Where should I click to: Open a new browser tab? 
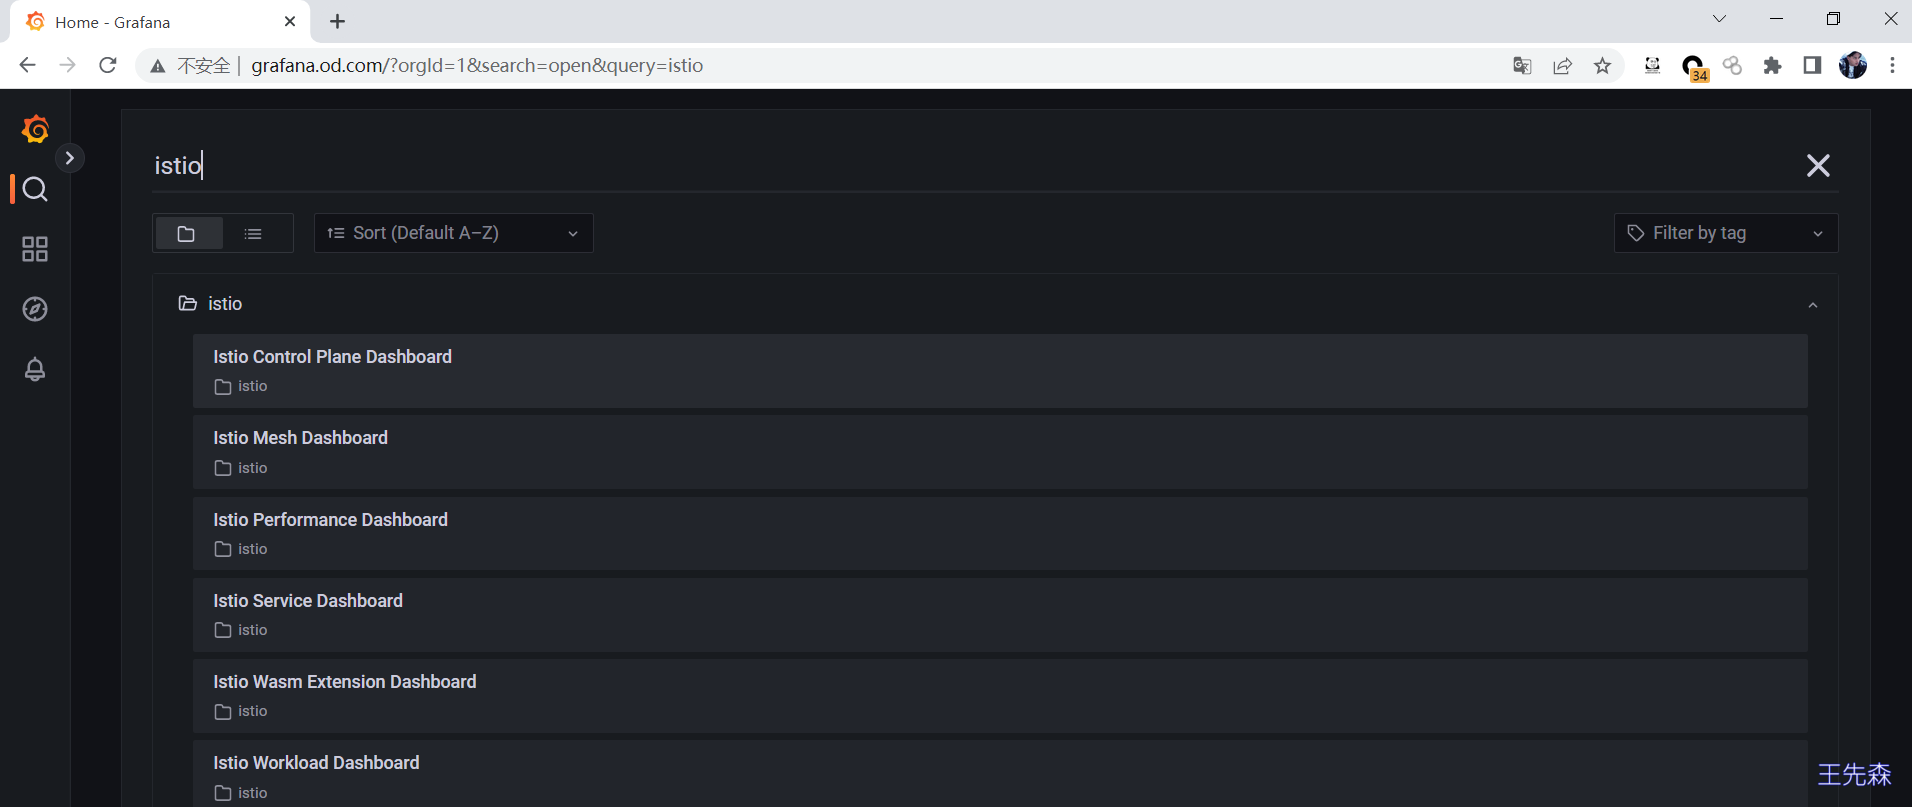(338, 21)
